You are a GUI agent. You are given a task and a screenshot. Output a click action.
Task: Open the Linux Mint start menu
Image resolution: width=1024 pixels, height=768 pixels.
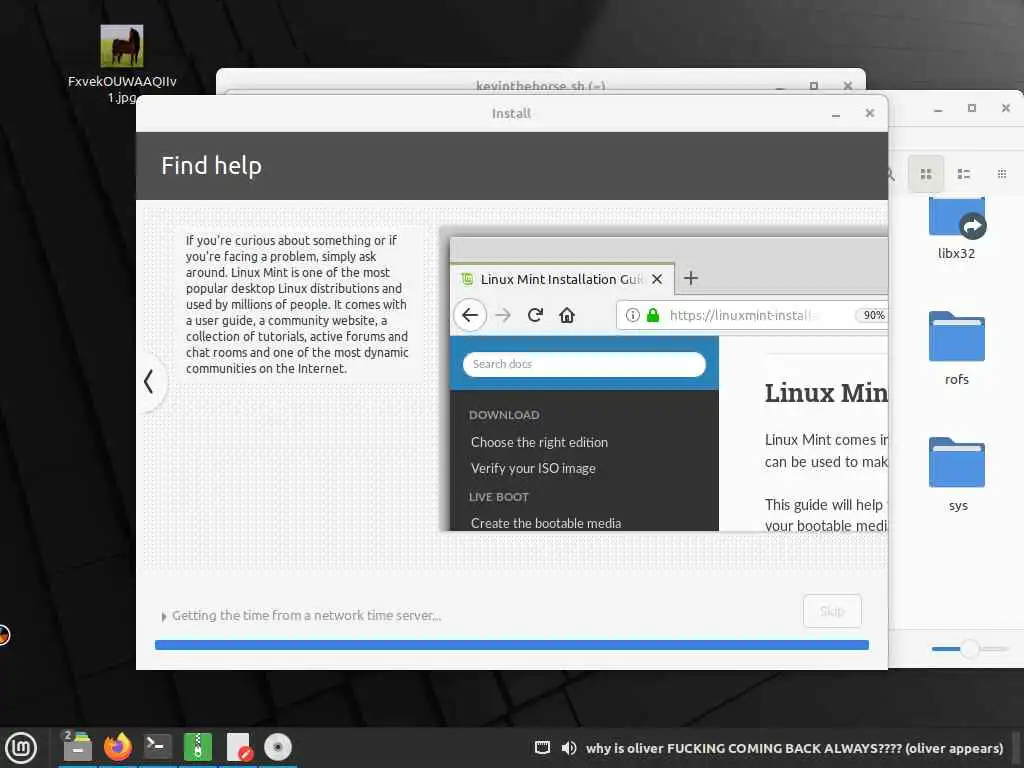(x=21, y=748)
